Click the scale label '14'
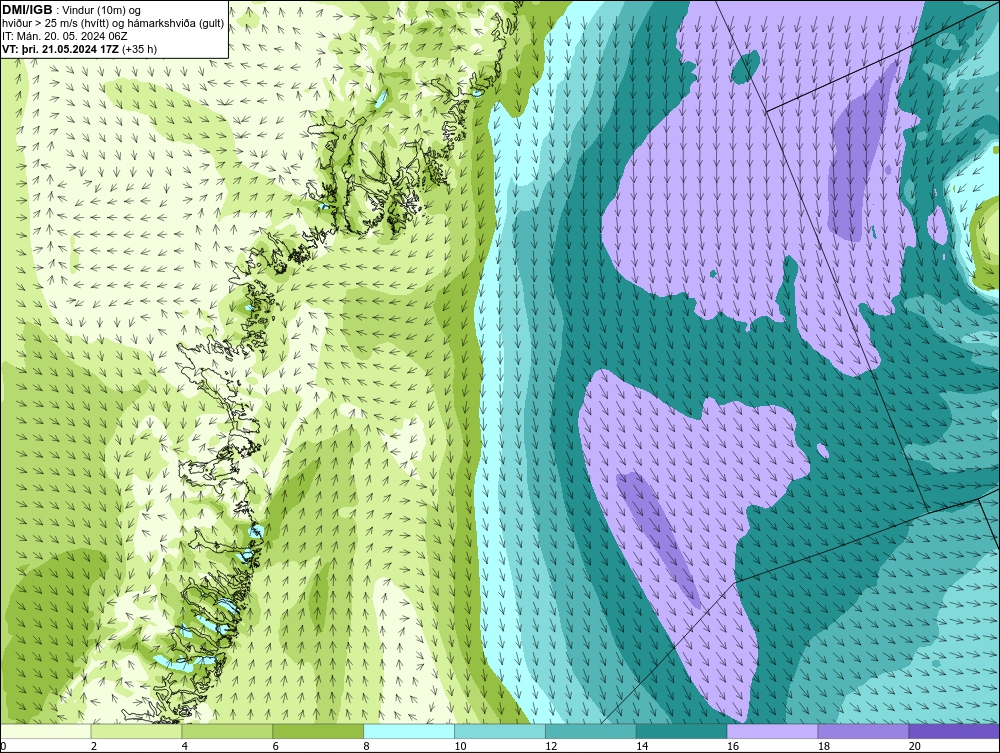The width and height of the screenshot is (1000, 753). [x=642, y=746]
